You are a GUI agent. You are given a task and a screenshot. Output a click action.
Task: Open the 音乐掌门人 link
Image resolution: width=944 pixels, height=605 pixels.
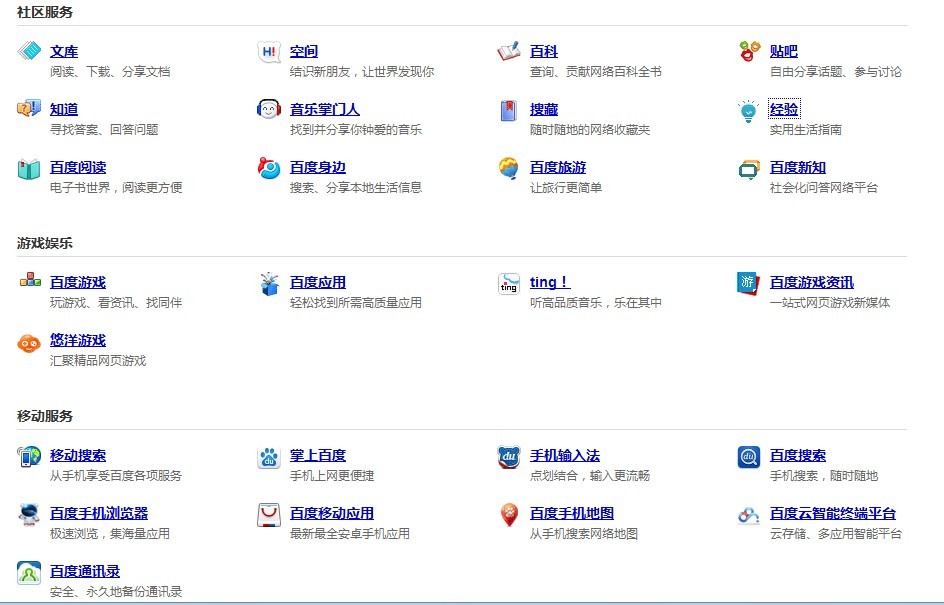click(324, 109)
